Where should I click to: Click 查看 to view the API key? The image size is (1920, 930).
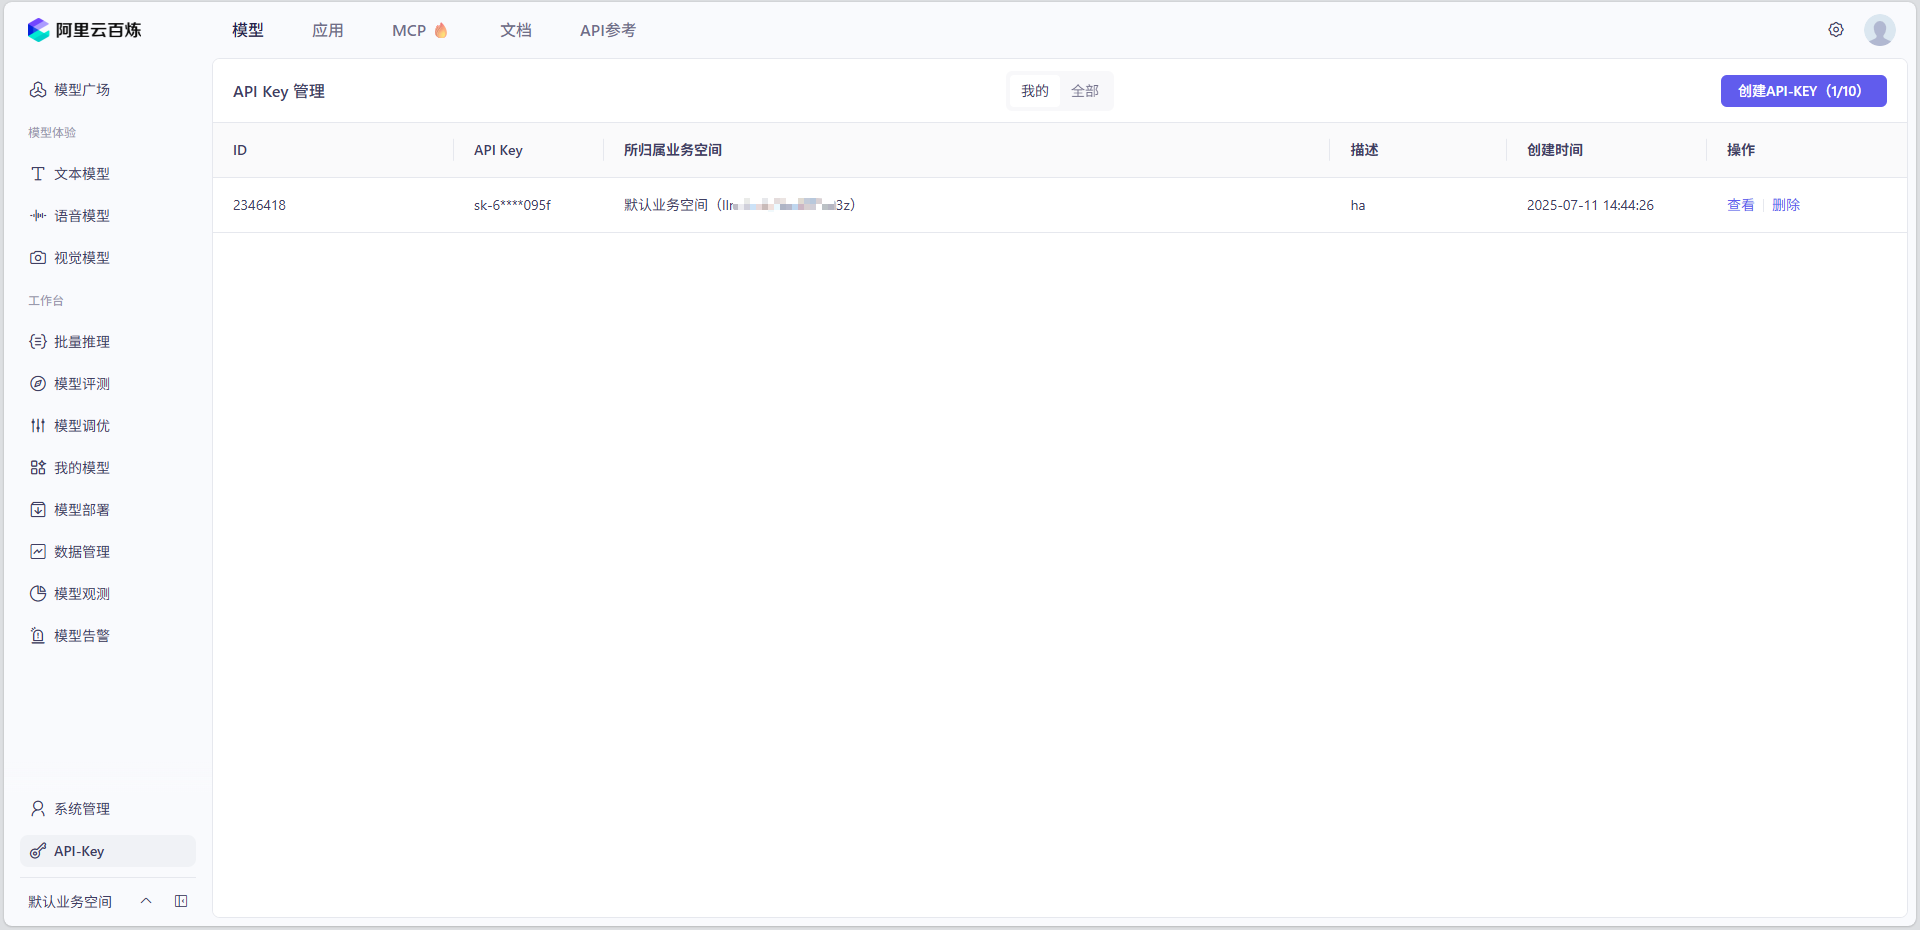tap(1740, 205)
